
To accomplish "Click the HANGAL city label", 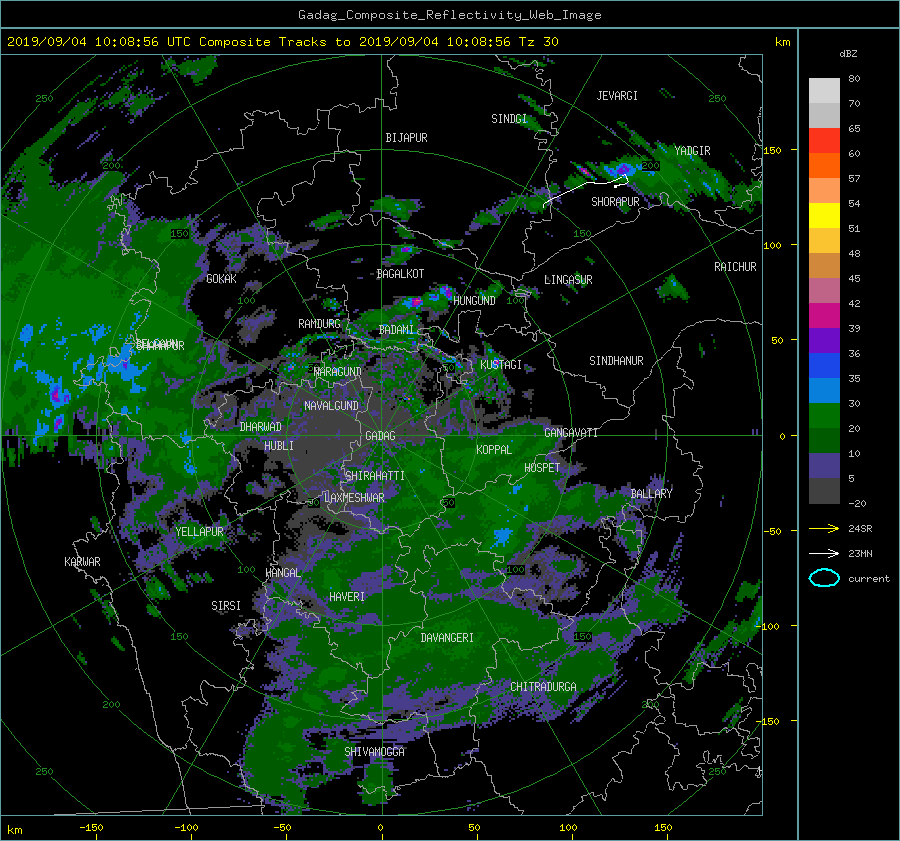I will pos(283,573).
